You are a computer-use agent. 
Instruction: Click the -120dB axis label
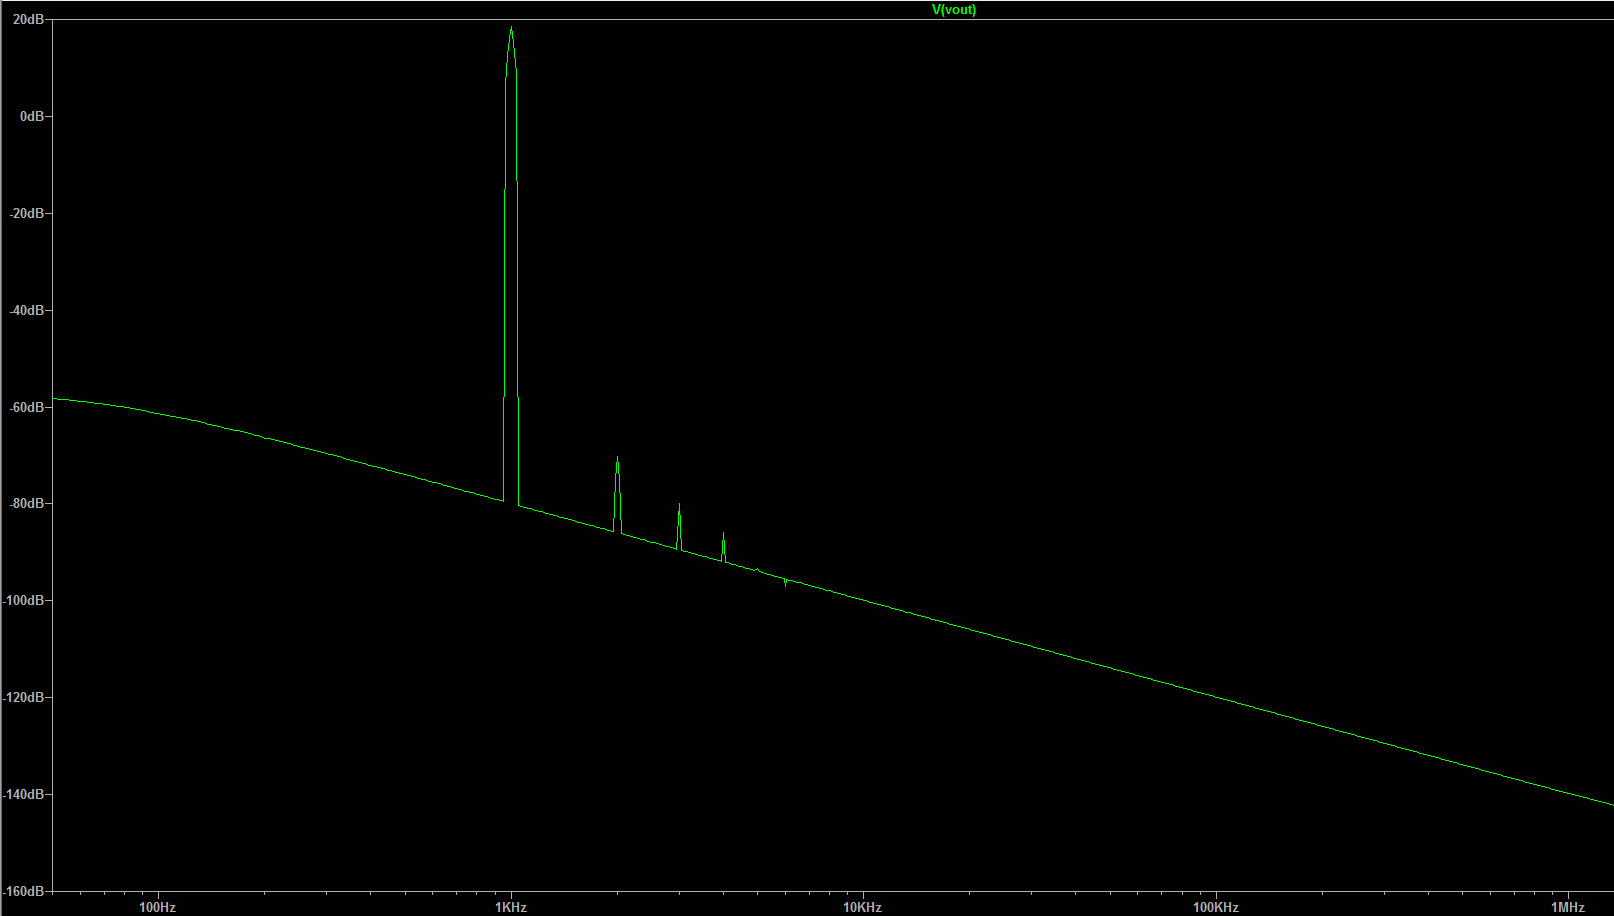23,698
